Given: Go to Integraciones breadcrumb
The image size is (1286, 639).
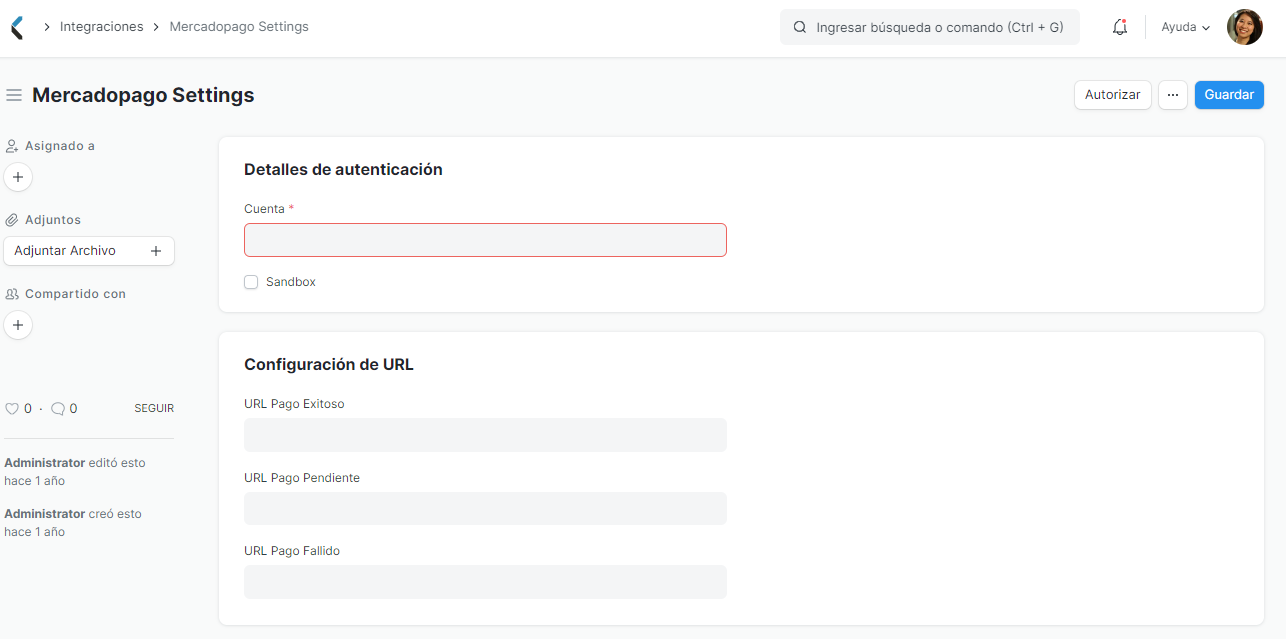Looking at the screenshot, I should pos(102,27).
